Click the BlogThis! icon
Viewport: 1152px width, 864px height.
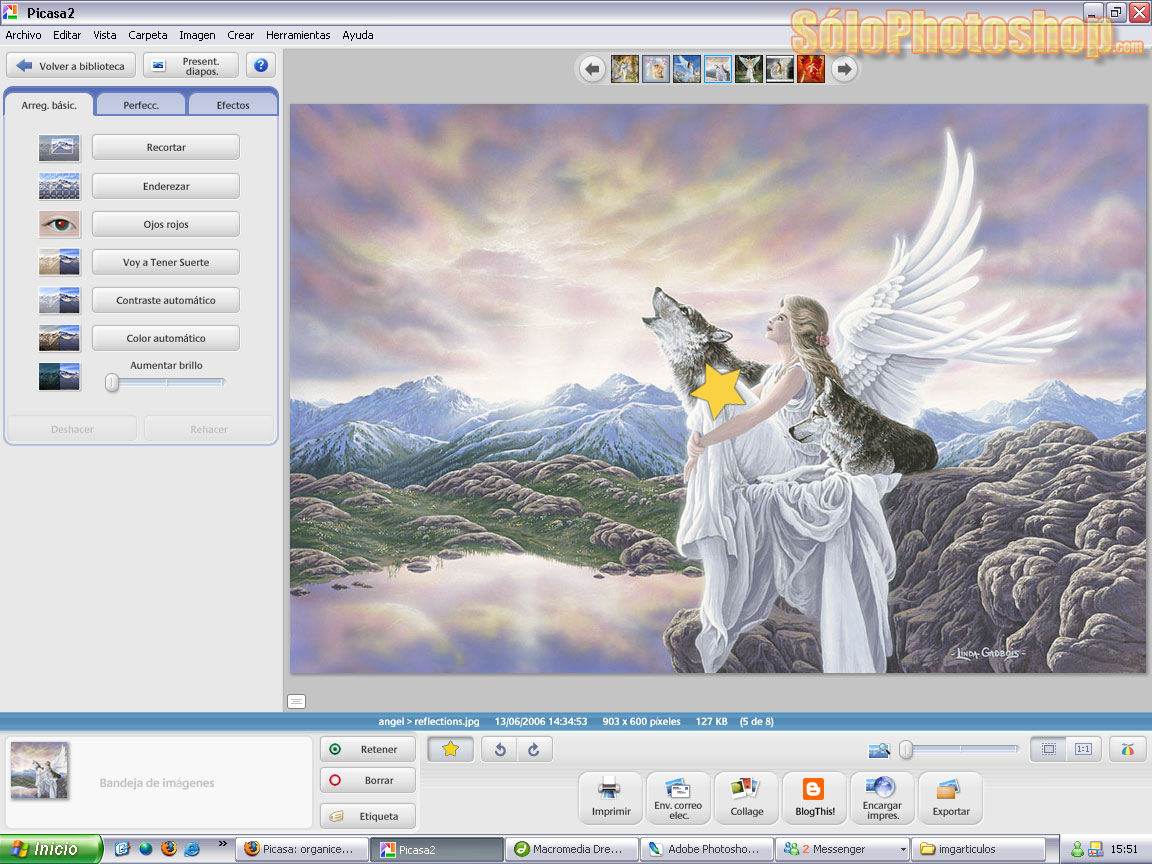click(814, 789)
